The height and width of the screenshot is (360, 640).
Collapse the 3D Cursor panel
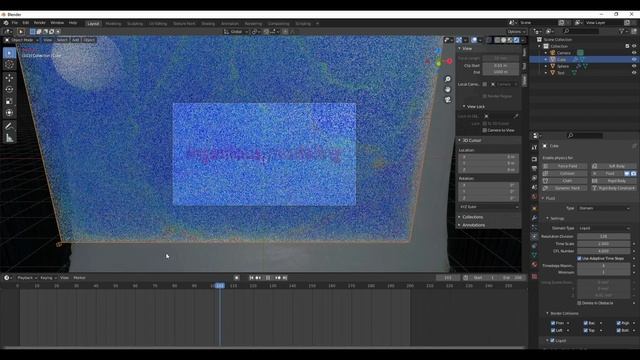(488, 140)
